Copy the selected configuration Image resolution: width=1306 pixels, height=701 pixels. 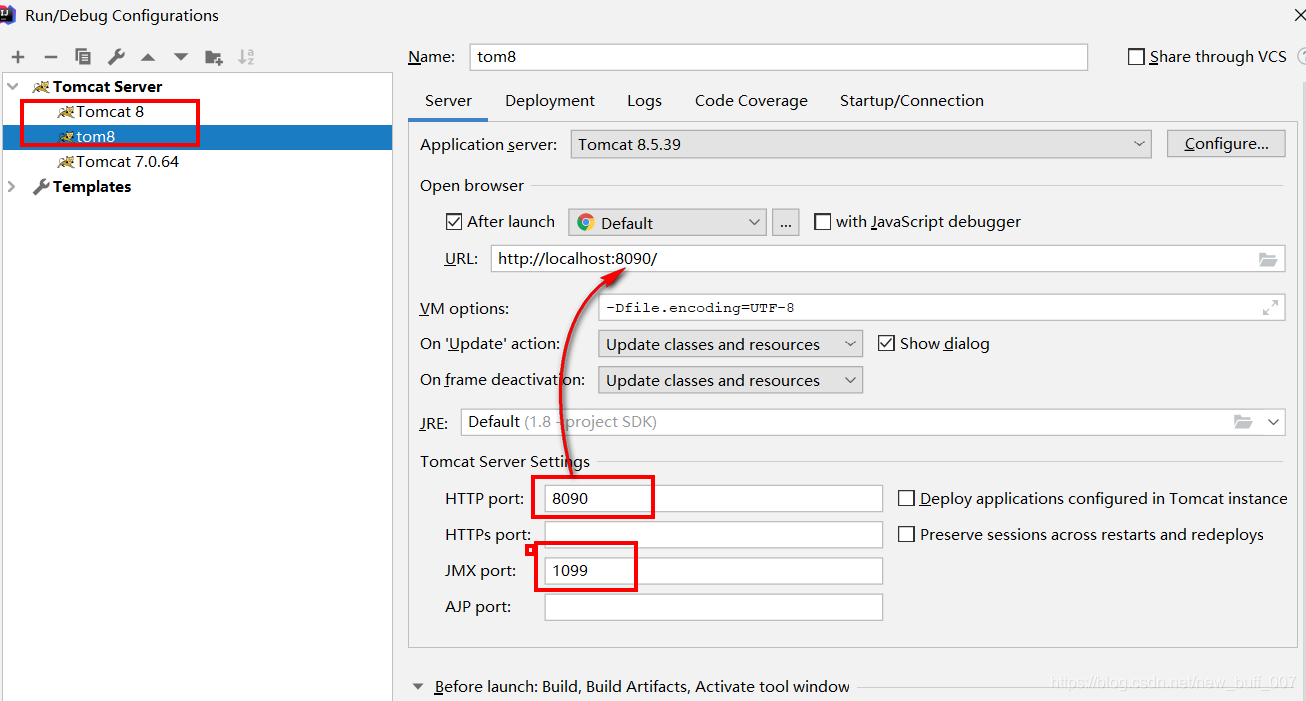click(83, 57)
